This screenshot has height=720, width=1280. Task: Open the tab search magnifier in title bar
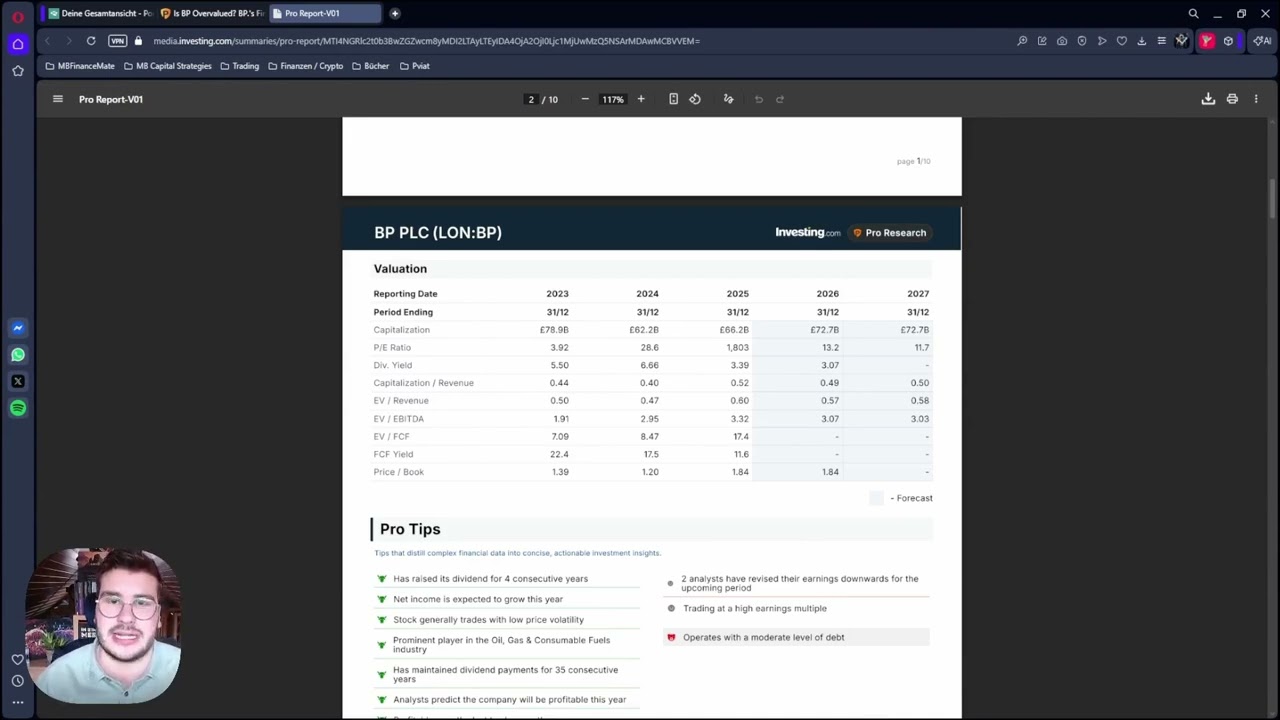(1193, 14)
